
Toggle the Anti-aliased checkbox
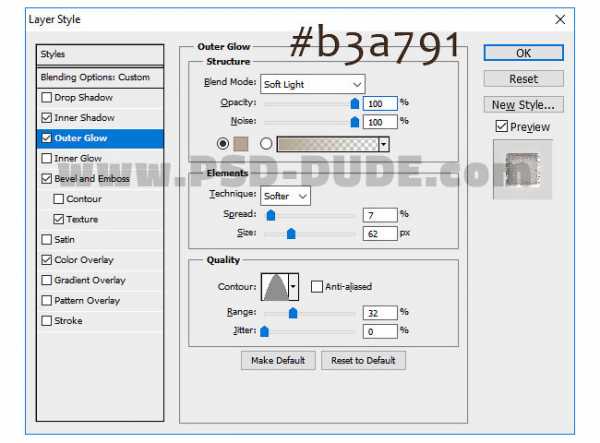click(316, 287)
